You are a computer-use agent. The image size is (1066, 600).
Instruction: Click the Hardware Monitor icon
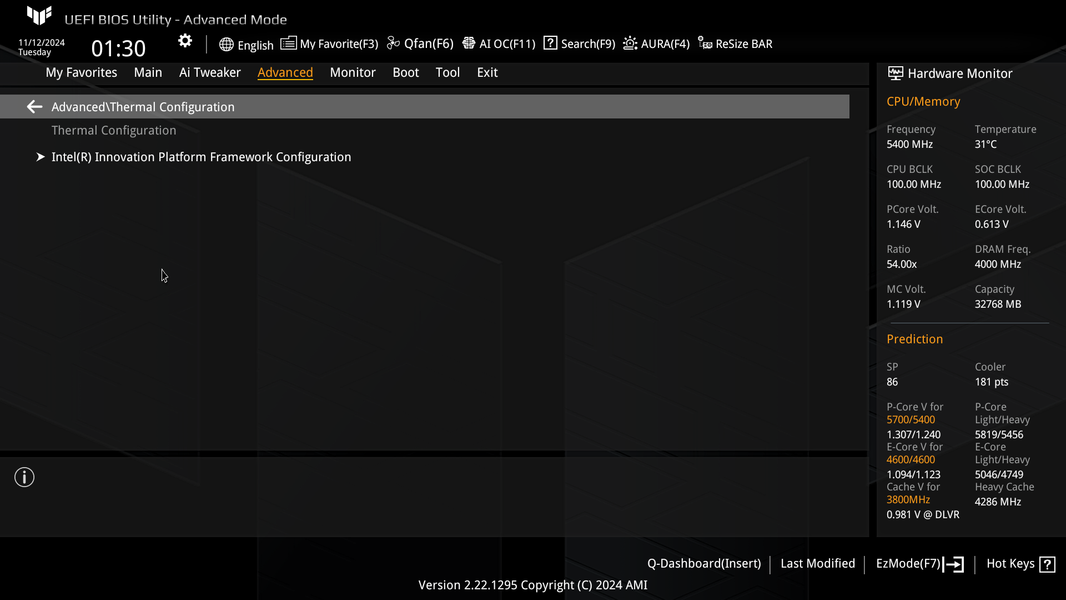[x=895, y=73]
